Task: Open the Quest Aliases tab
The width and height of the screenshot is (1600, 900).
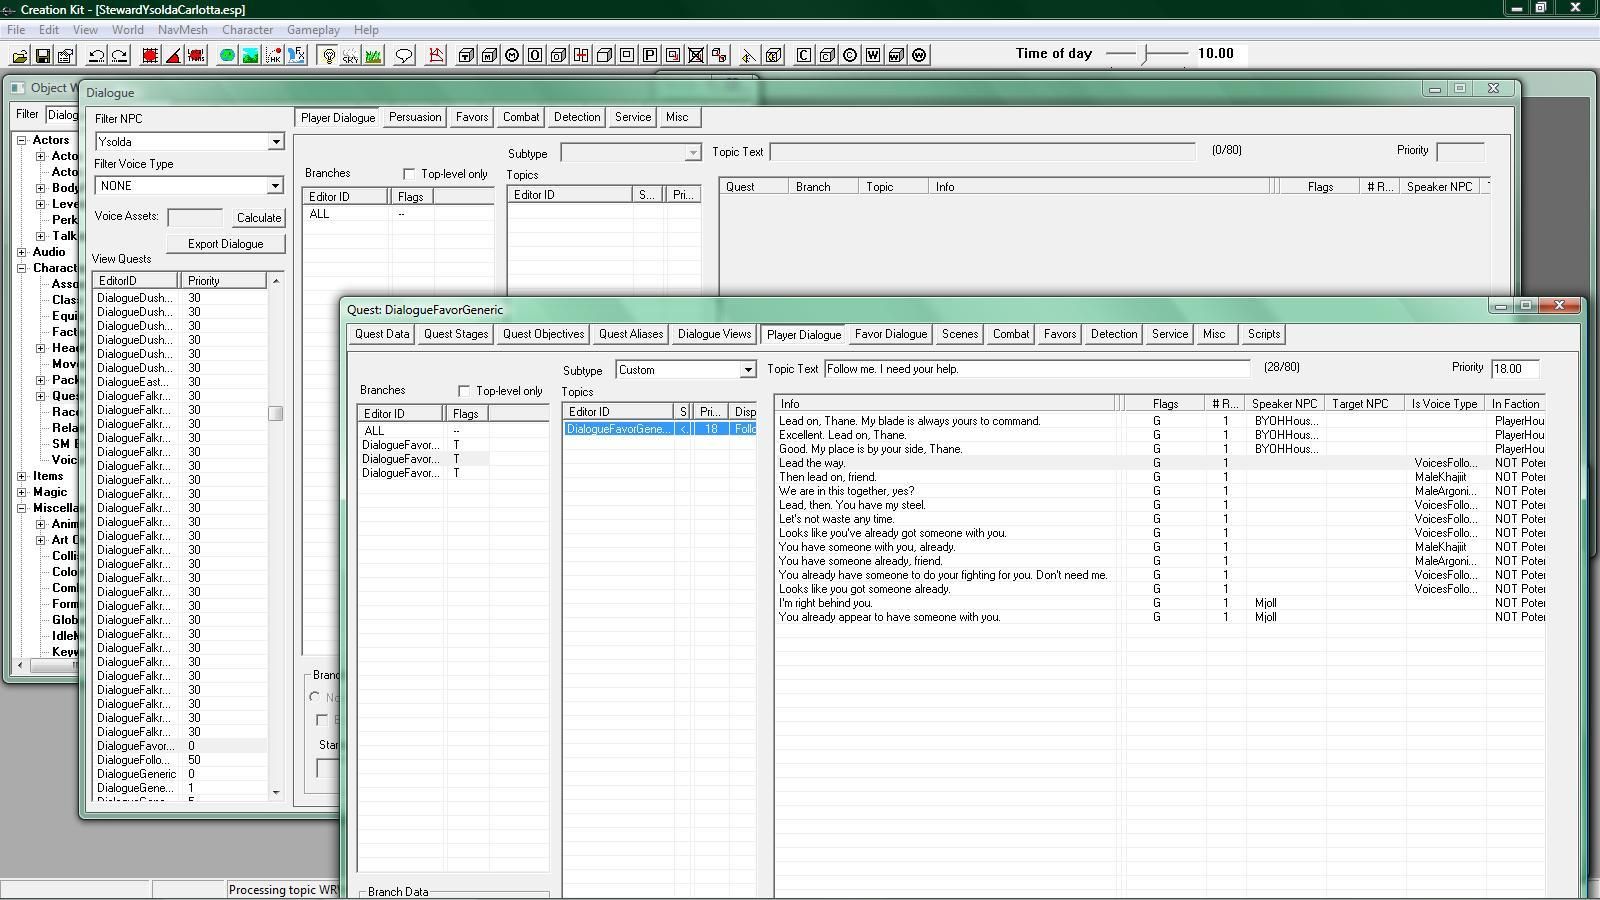Action: (x=630, y=334)
